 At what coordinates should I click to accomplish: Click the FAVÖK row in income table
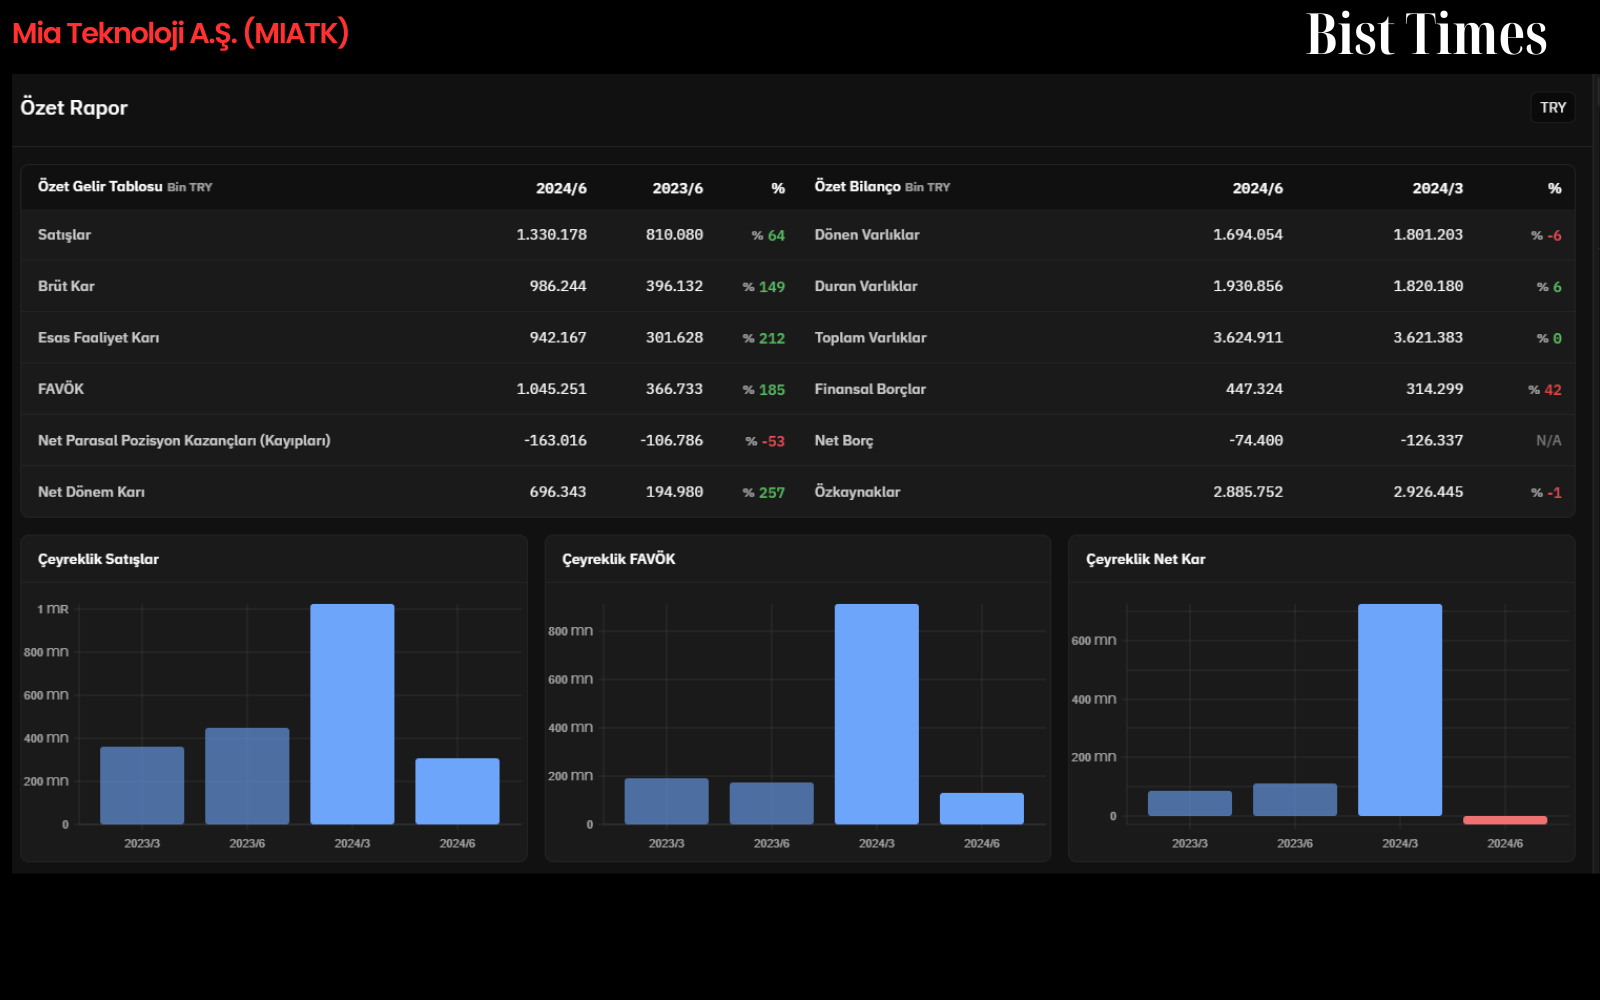410,389
